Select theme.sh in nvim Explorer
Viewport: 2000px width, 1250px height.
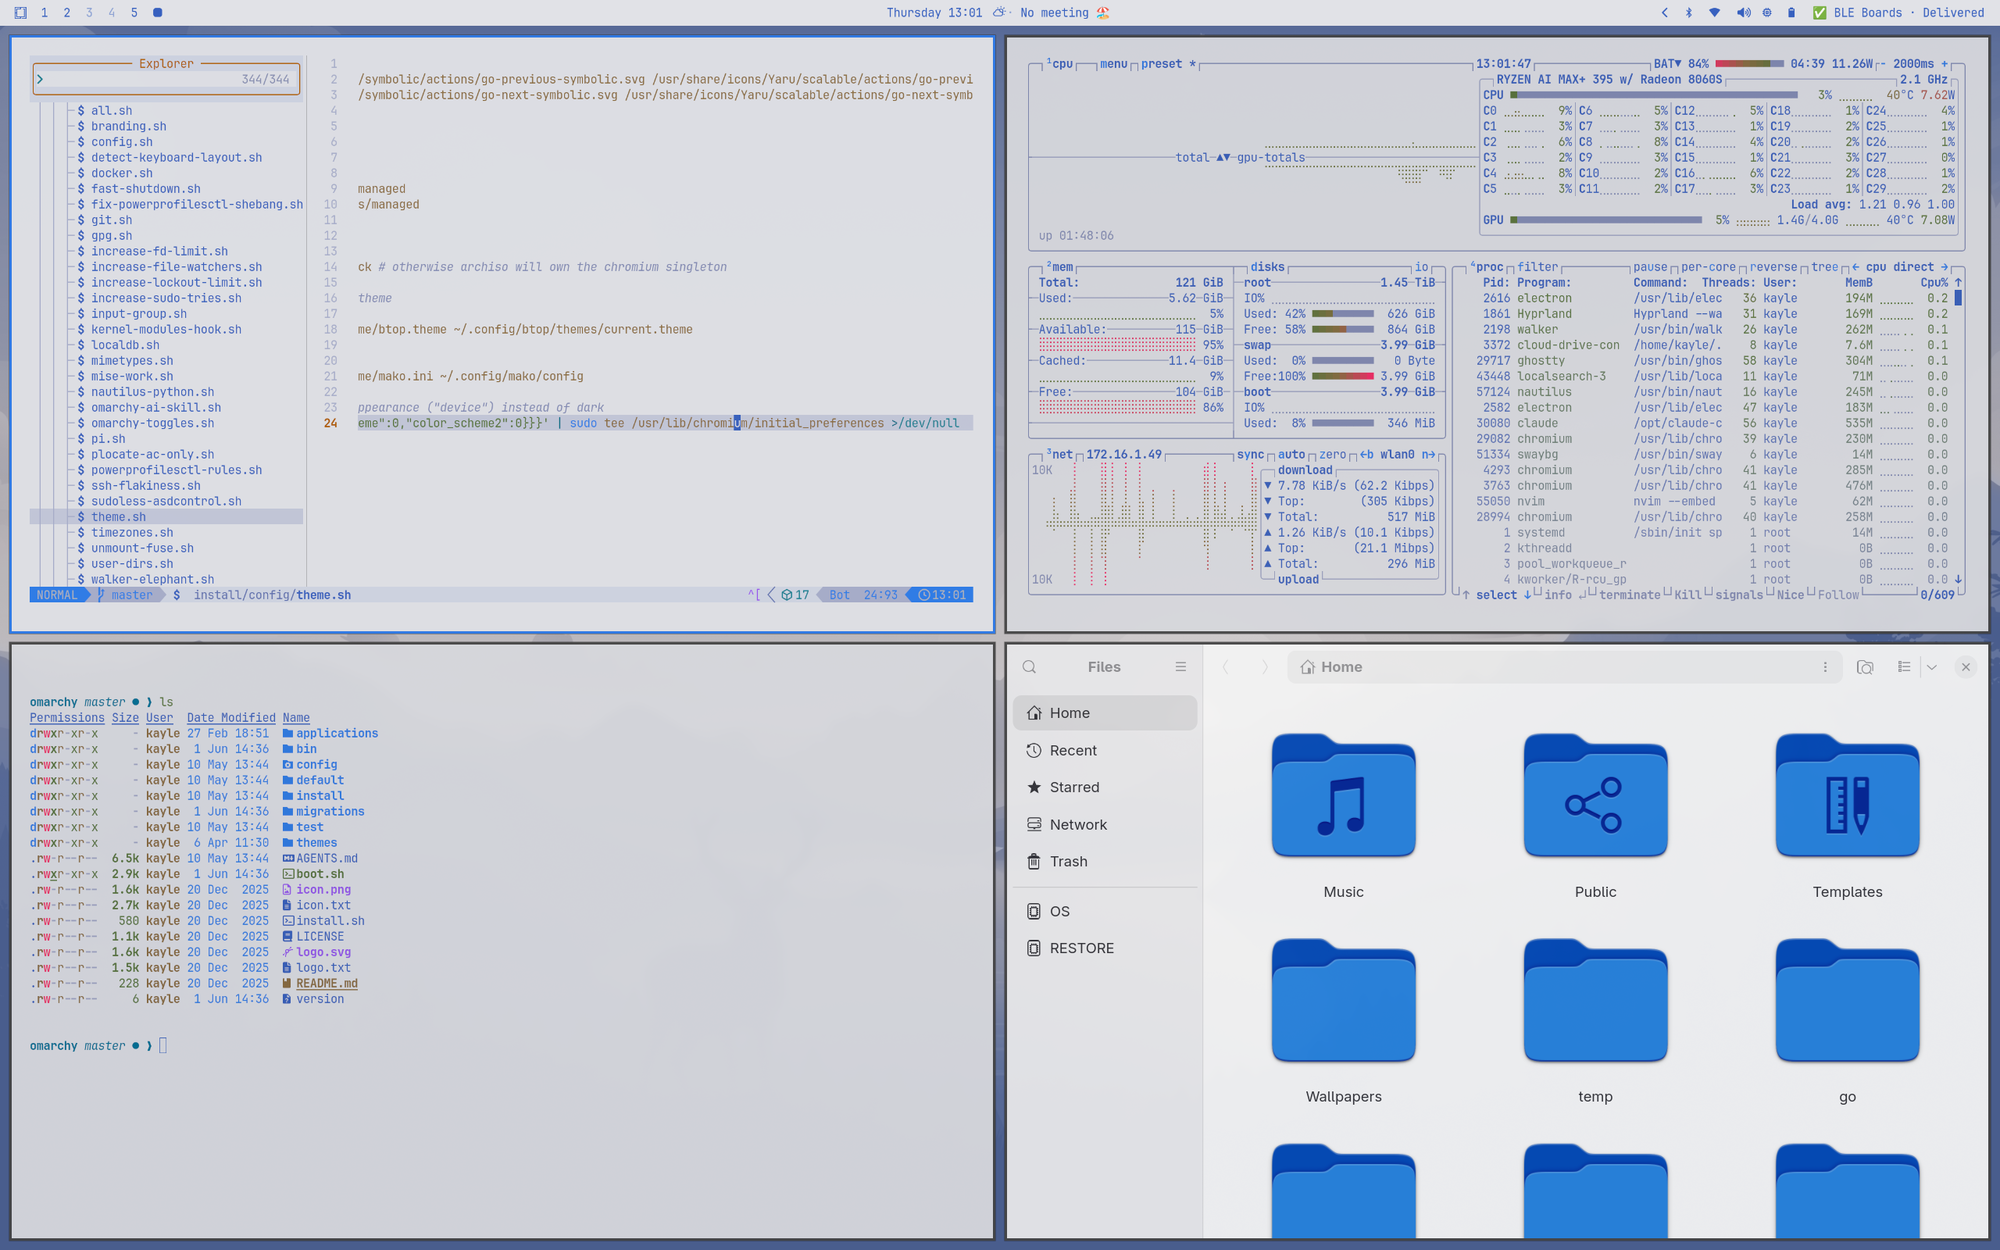click(x=166, y=517)
